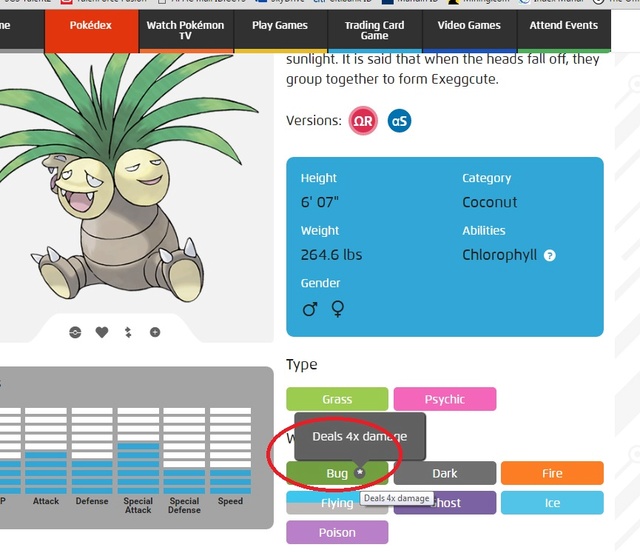The image size is (640, 553).
Task: Select the Omega Ruby version icon
Action: click(x=363, y=121)
